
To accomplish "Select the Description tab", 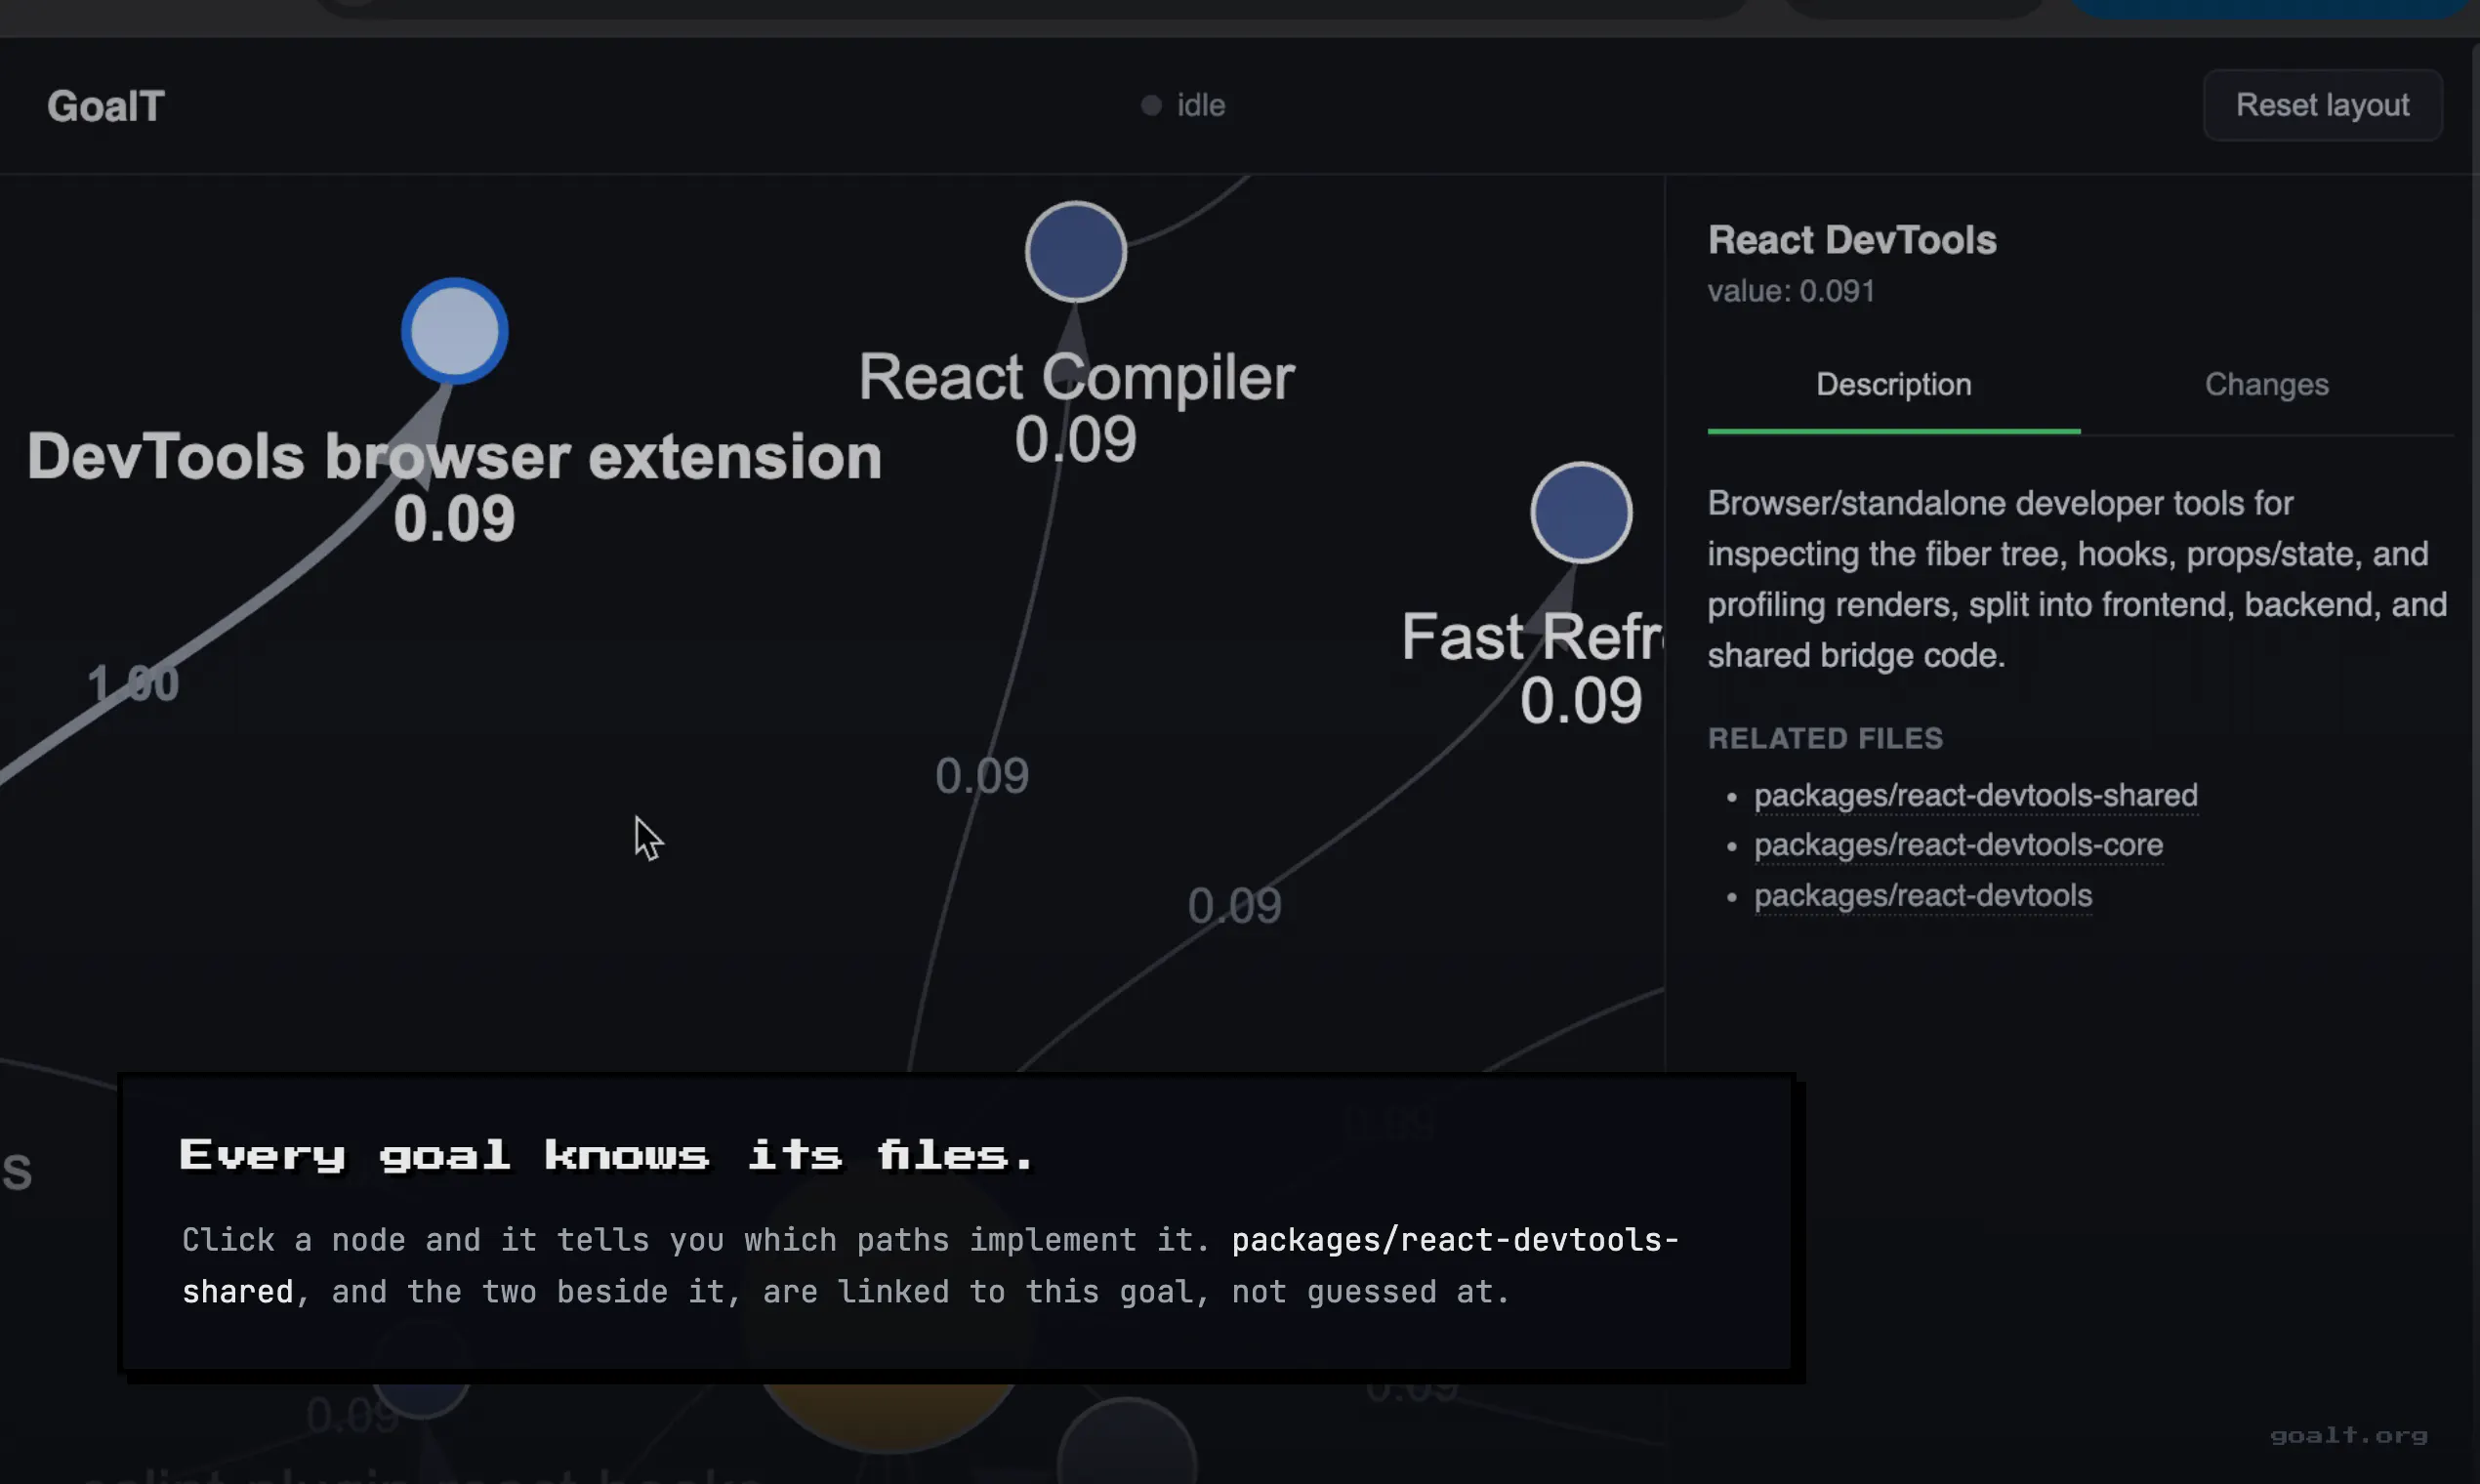I will click(x=1894, y=385).
